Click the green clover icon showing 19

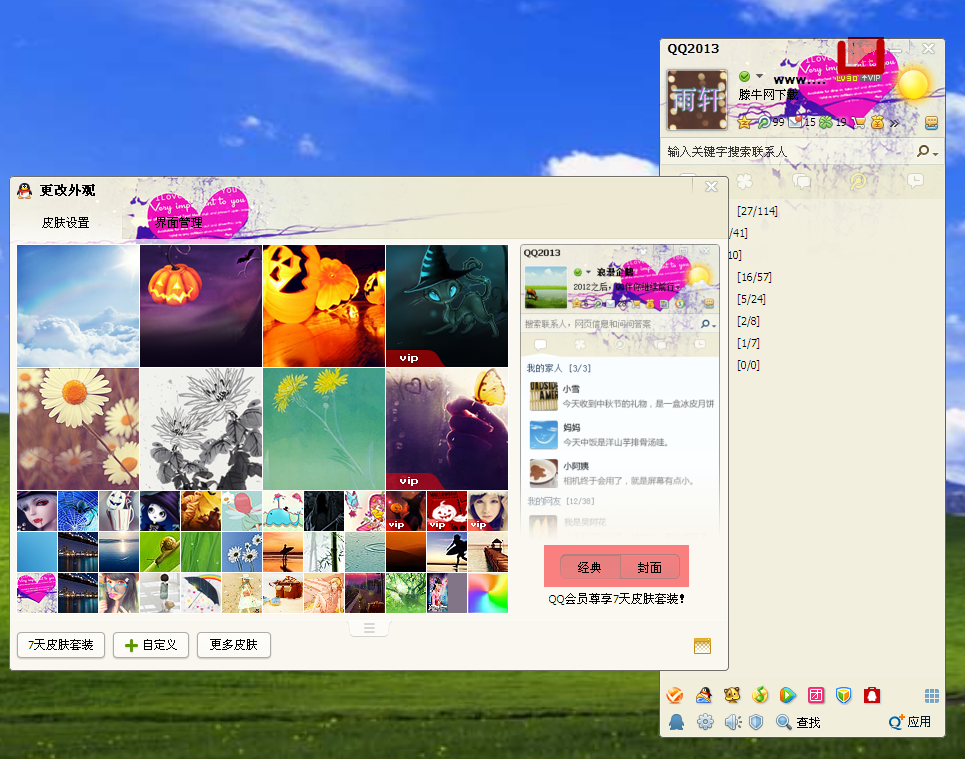click(x=826, y=122)
